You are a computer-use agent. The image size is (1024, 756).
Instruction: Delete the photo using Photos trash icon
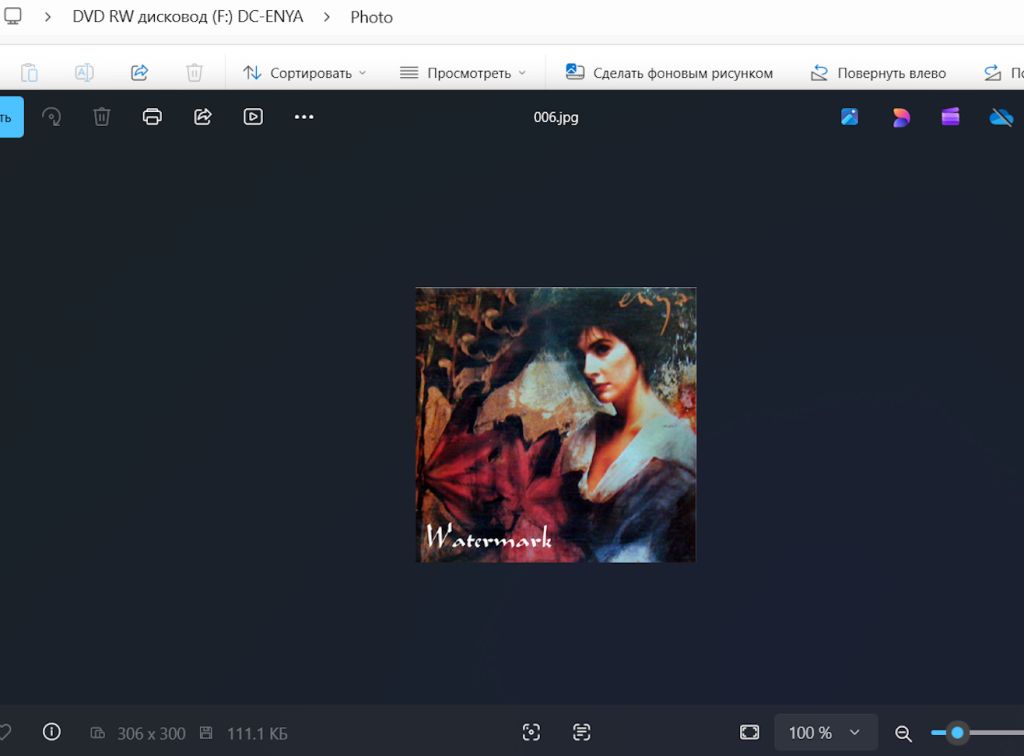[x=102, y=117]
